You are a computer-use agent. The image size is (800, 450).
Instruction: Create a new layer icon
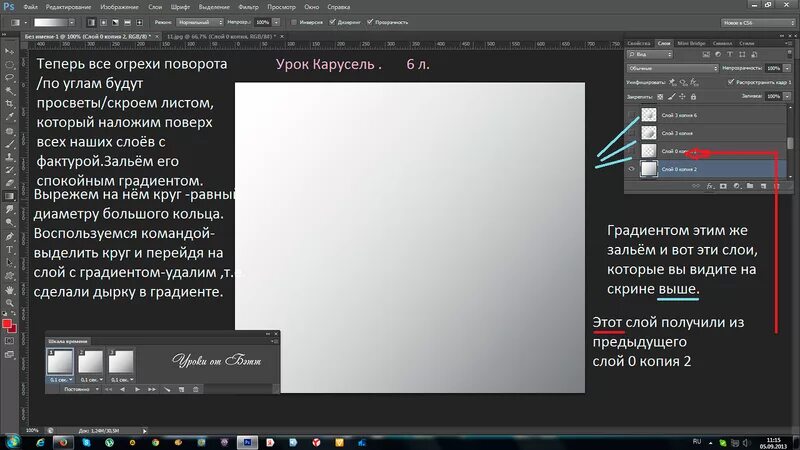click(763, 186)
